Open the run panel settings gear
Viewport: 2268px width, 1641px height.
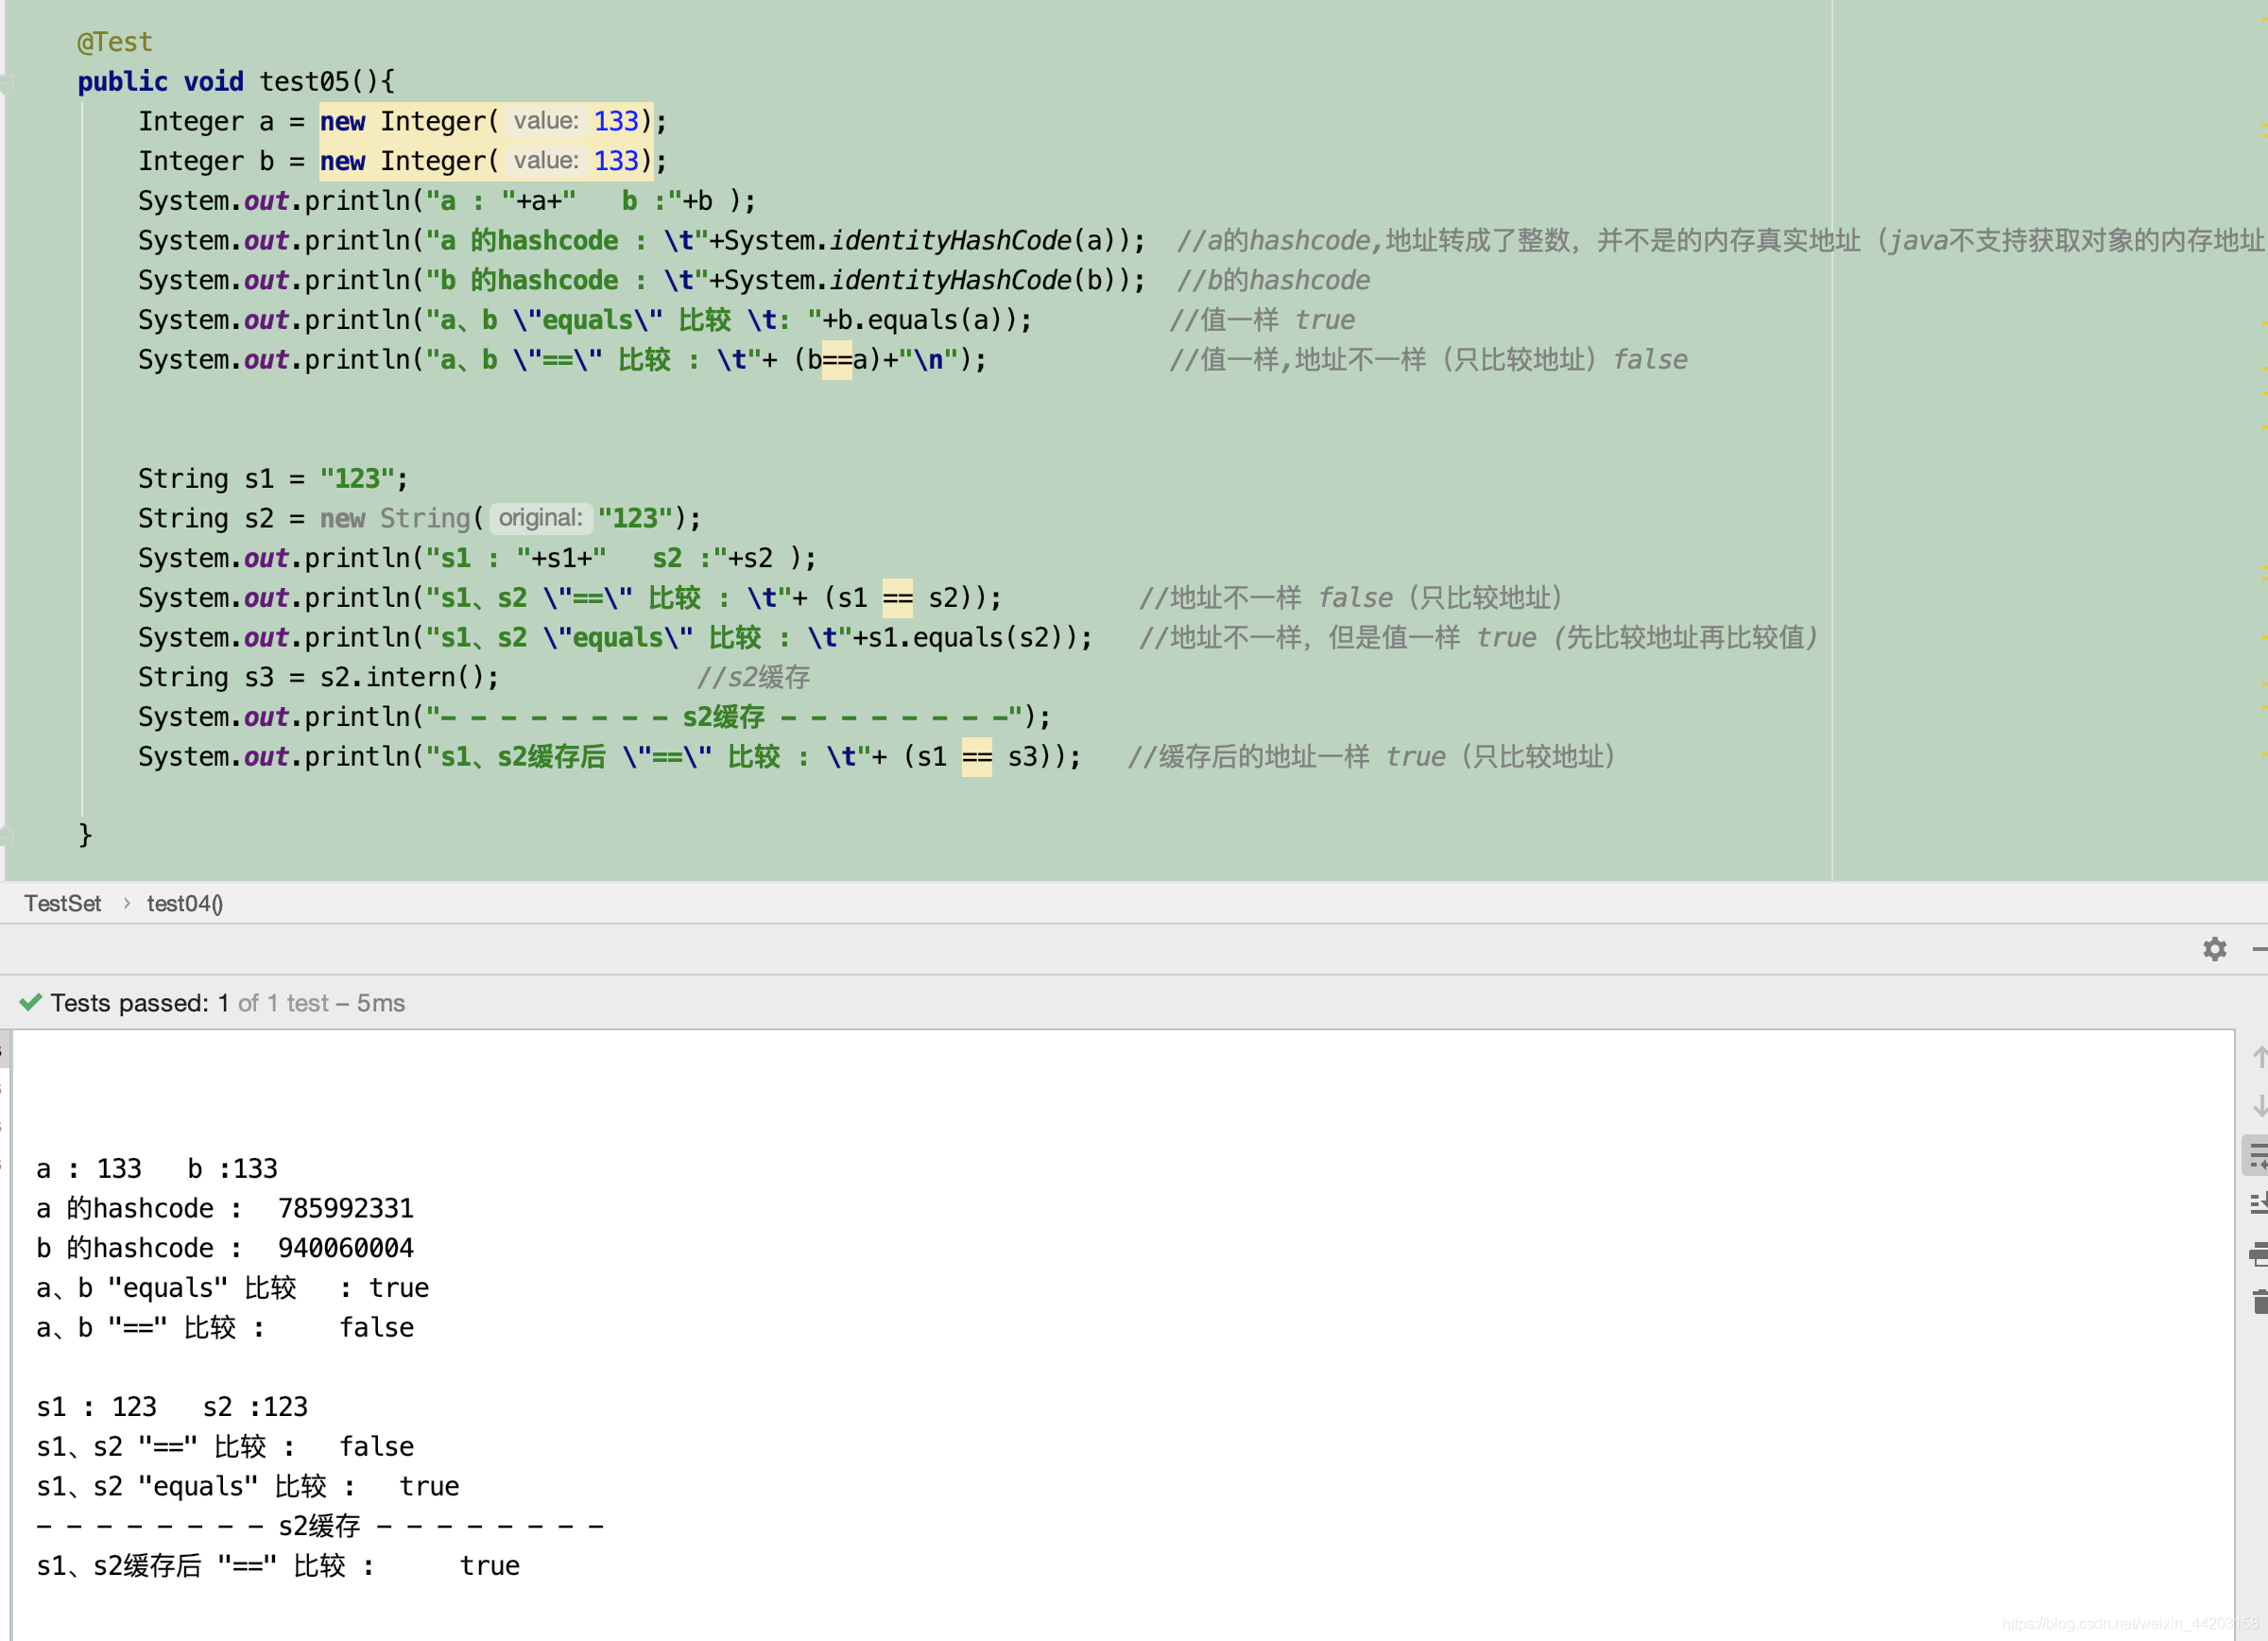point(2214,949)
